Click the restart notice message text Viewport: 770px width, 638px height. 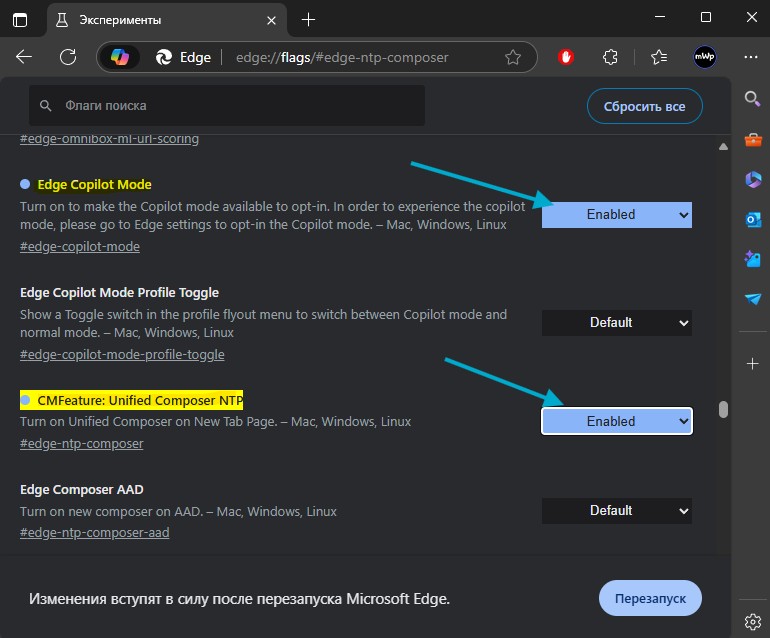click(239, 599)
